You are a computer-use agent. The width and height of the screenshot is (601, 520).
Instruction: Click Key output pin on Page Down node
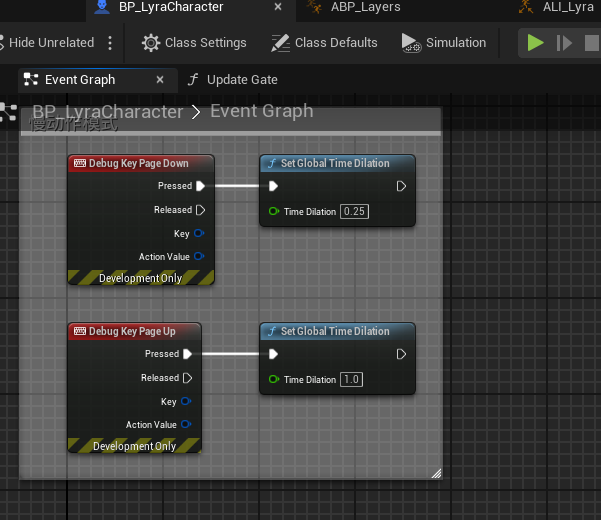tap(199, 233)
